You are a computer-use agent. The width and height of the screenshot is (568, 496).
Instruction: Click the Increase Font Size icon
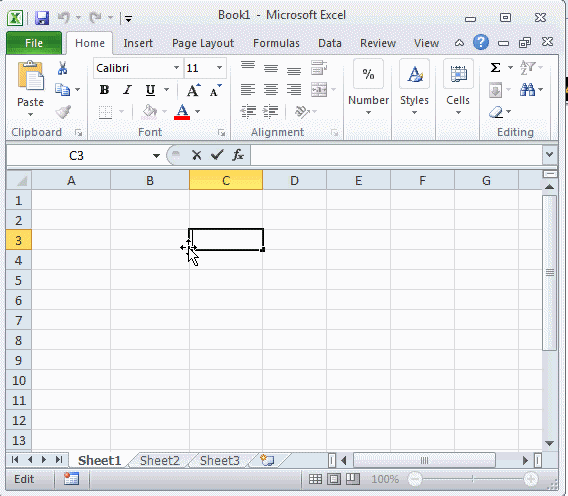tap(193, 90)
